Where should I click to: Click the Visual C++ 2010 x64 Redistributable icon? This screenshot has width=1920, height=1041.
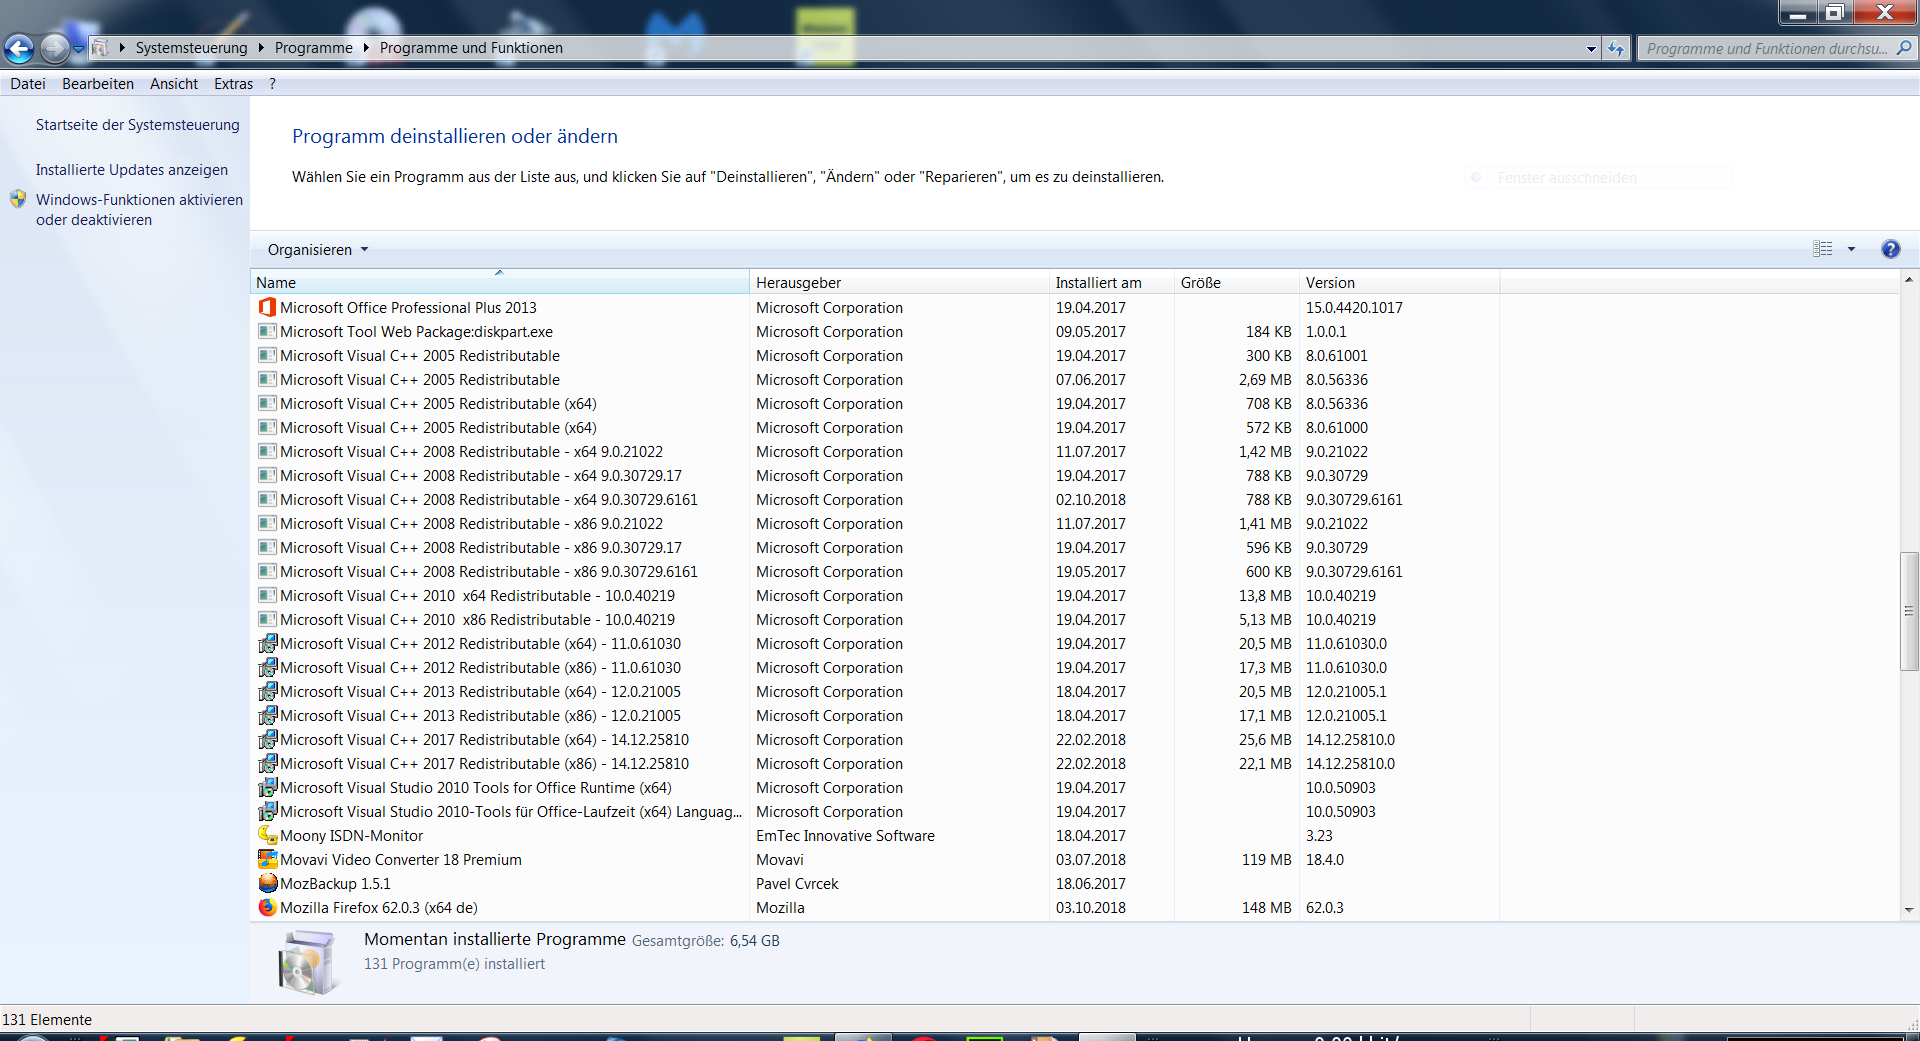point(267,595)
